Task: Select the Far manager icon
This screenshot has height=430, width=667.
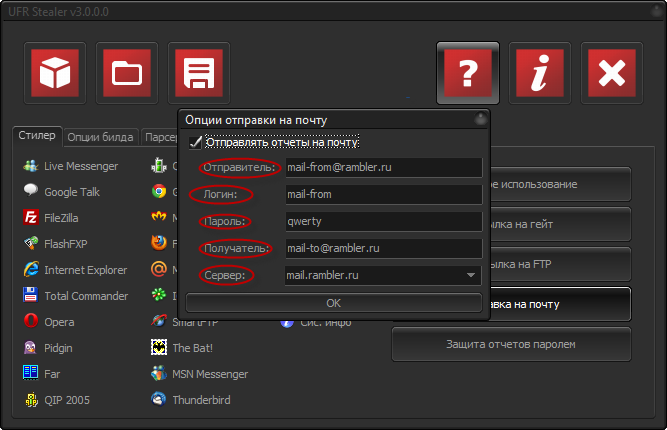Action: tap(31, 373)
